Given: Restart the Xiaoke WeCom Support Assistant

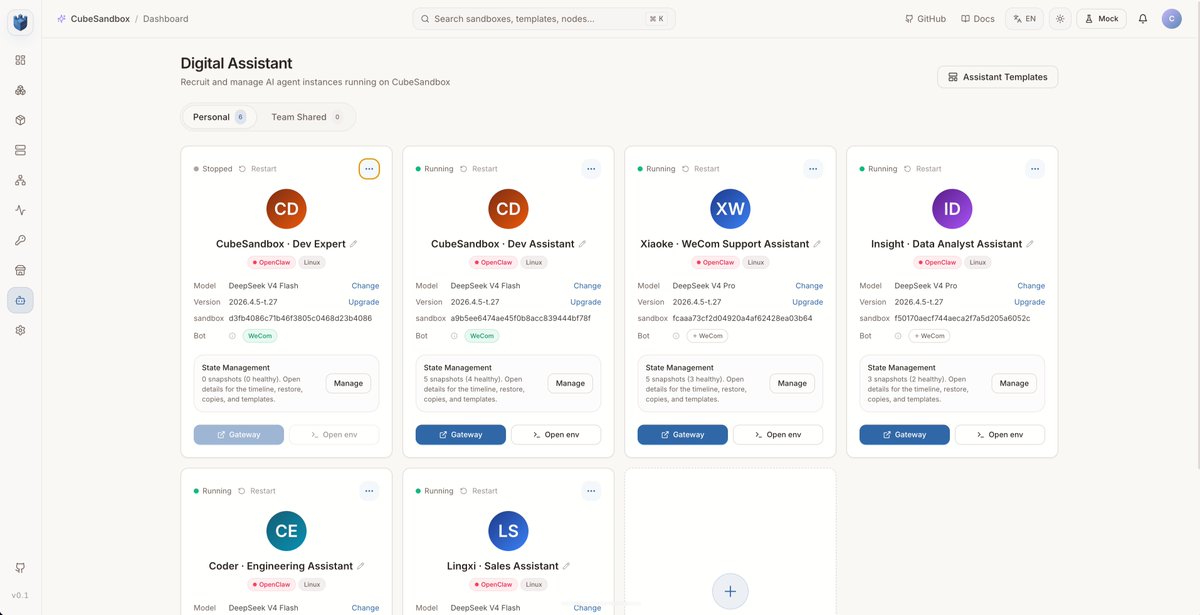Looking at the screenshot, I should (x=700, y=169).
